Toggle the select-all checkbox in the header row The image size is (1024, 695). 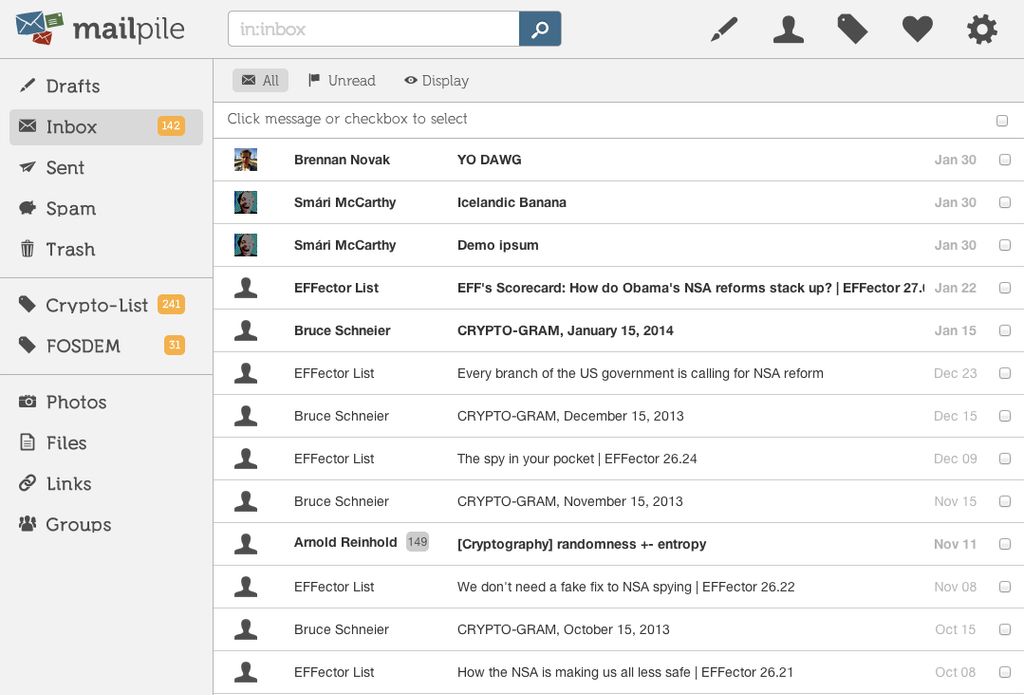coord(1002,119)
